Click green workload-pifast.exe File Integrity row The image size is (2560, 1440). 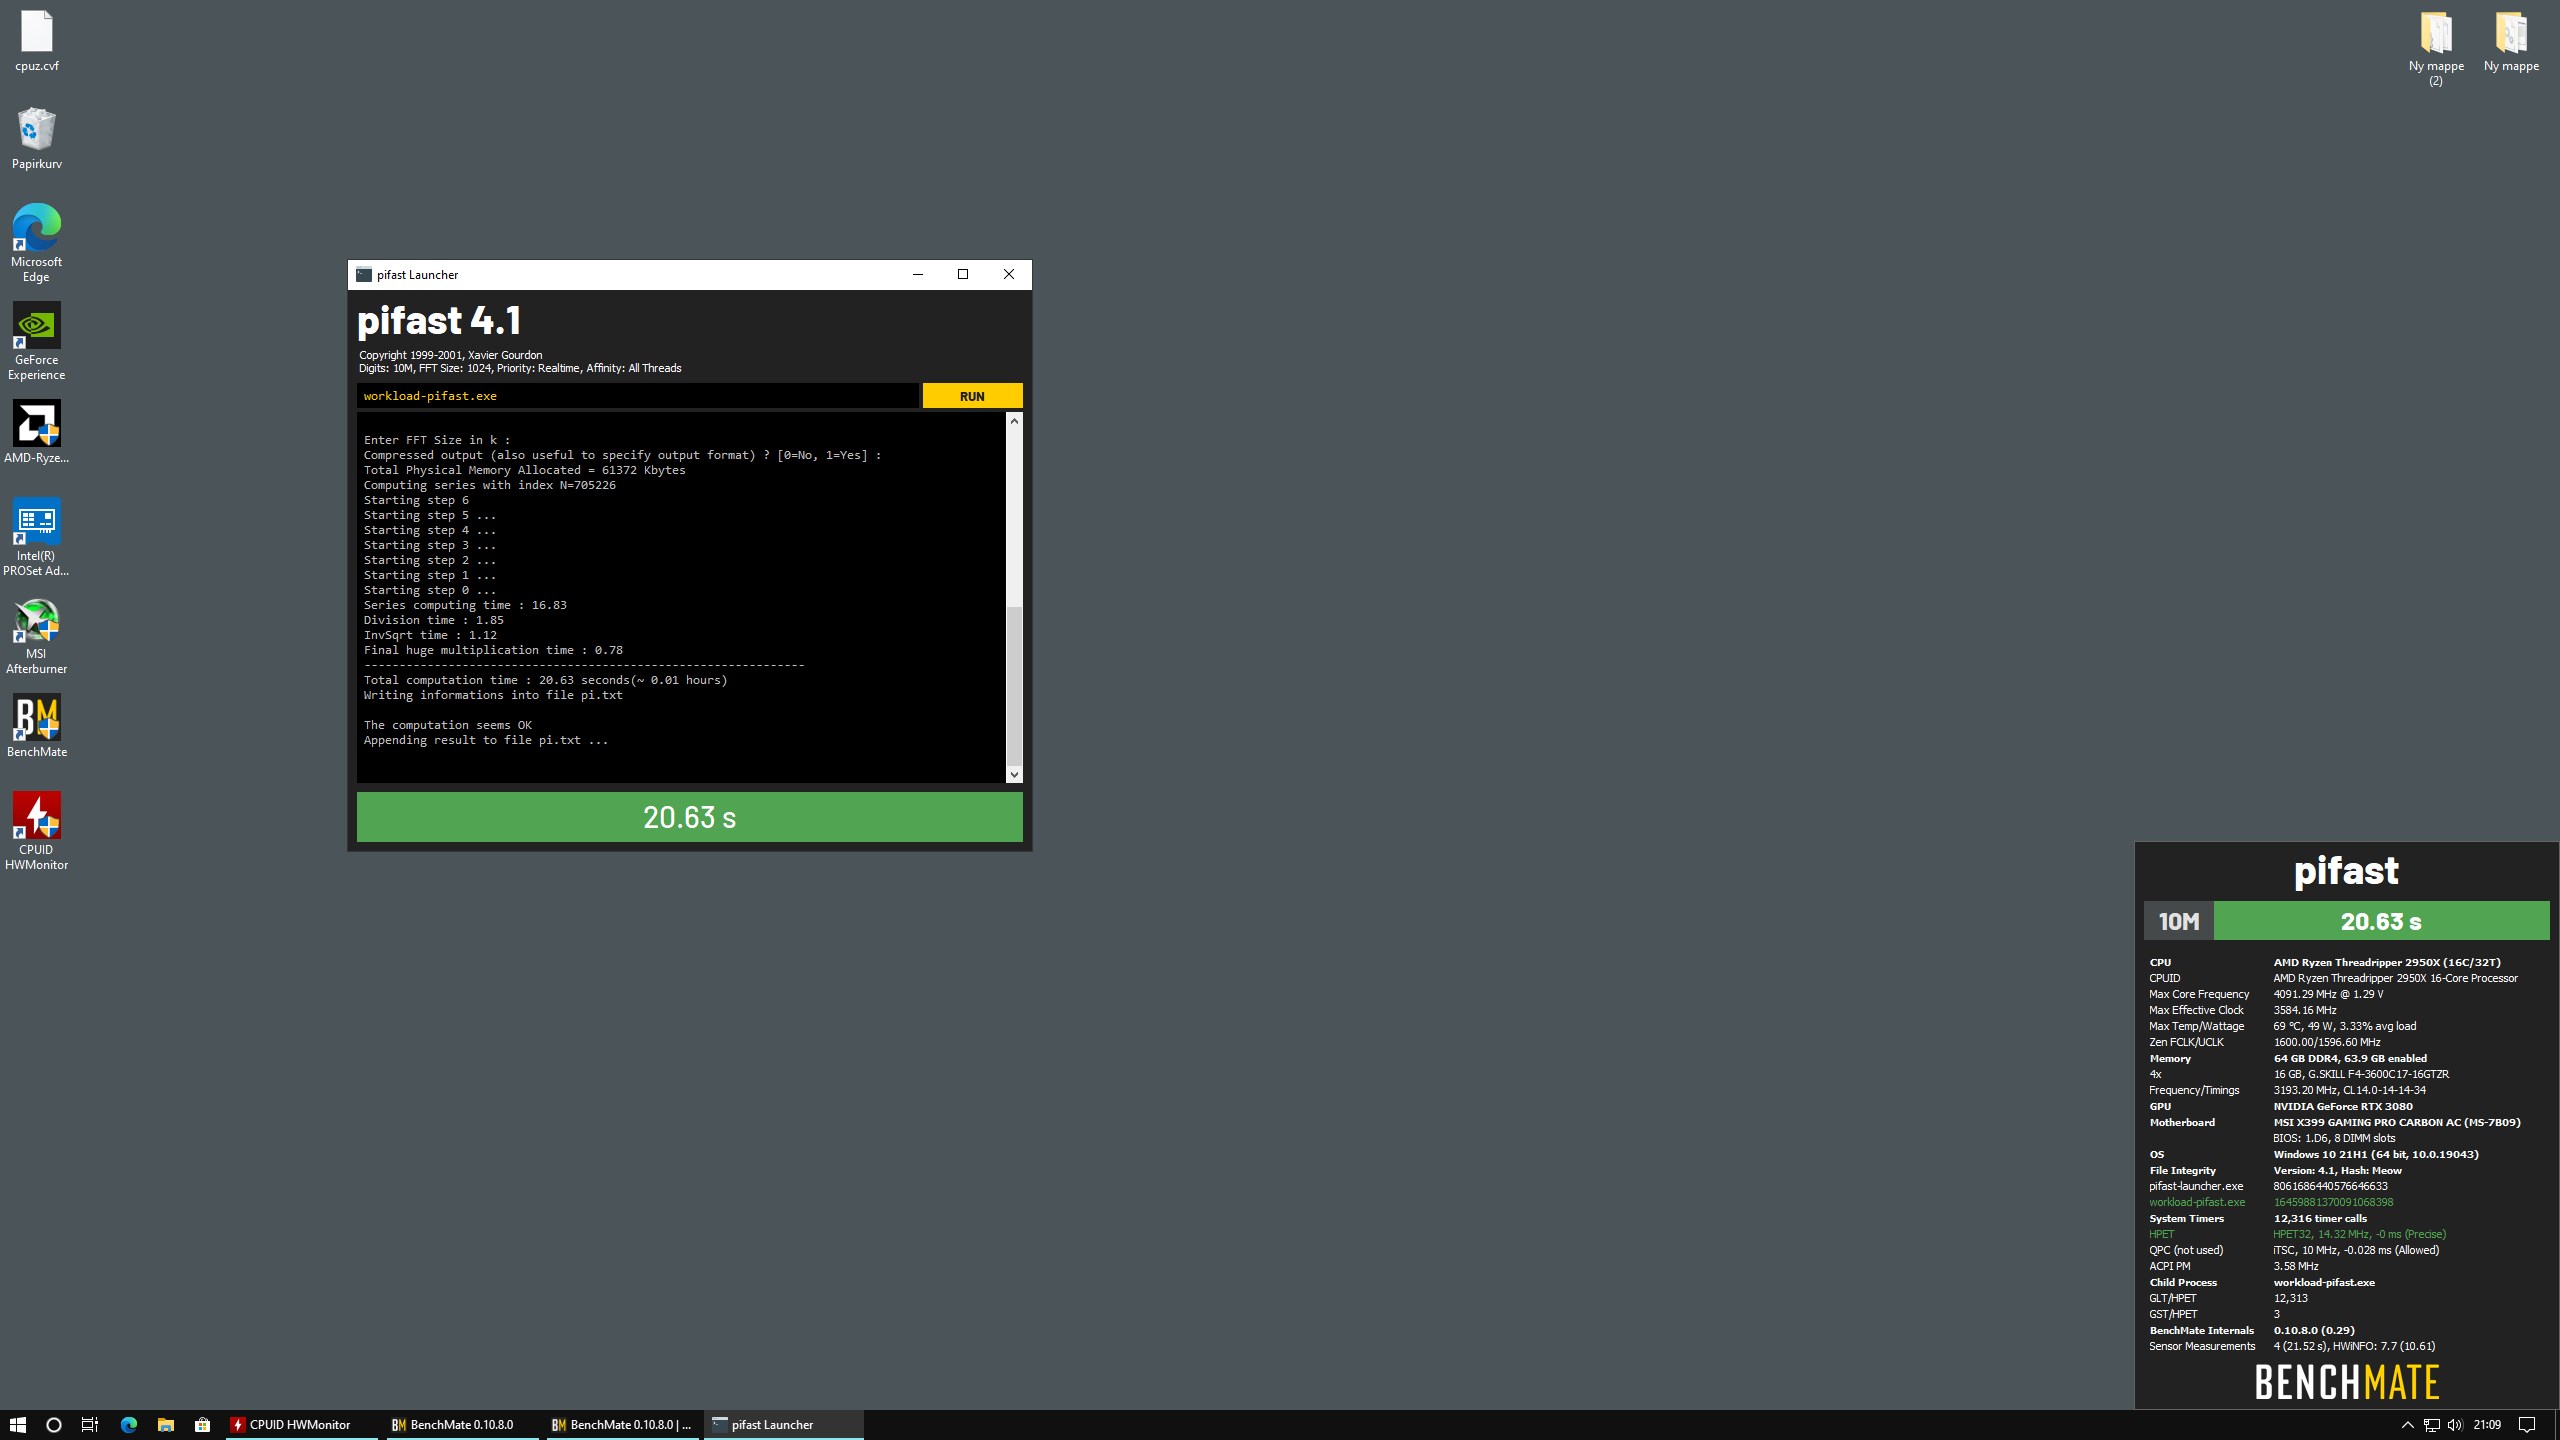[x=2271, y=1202]
